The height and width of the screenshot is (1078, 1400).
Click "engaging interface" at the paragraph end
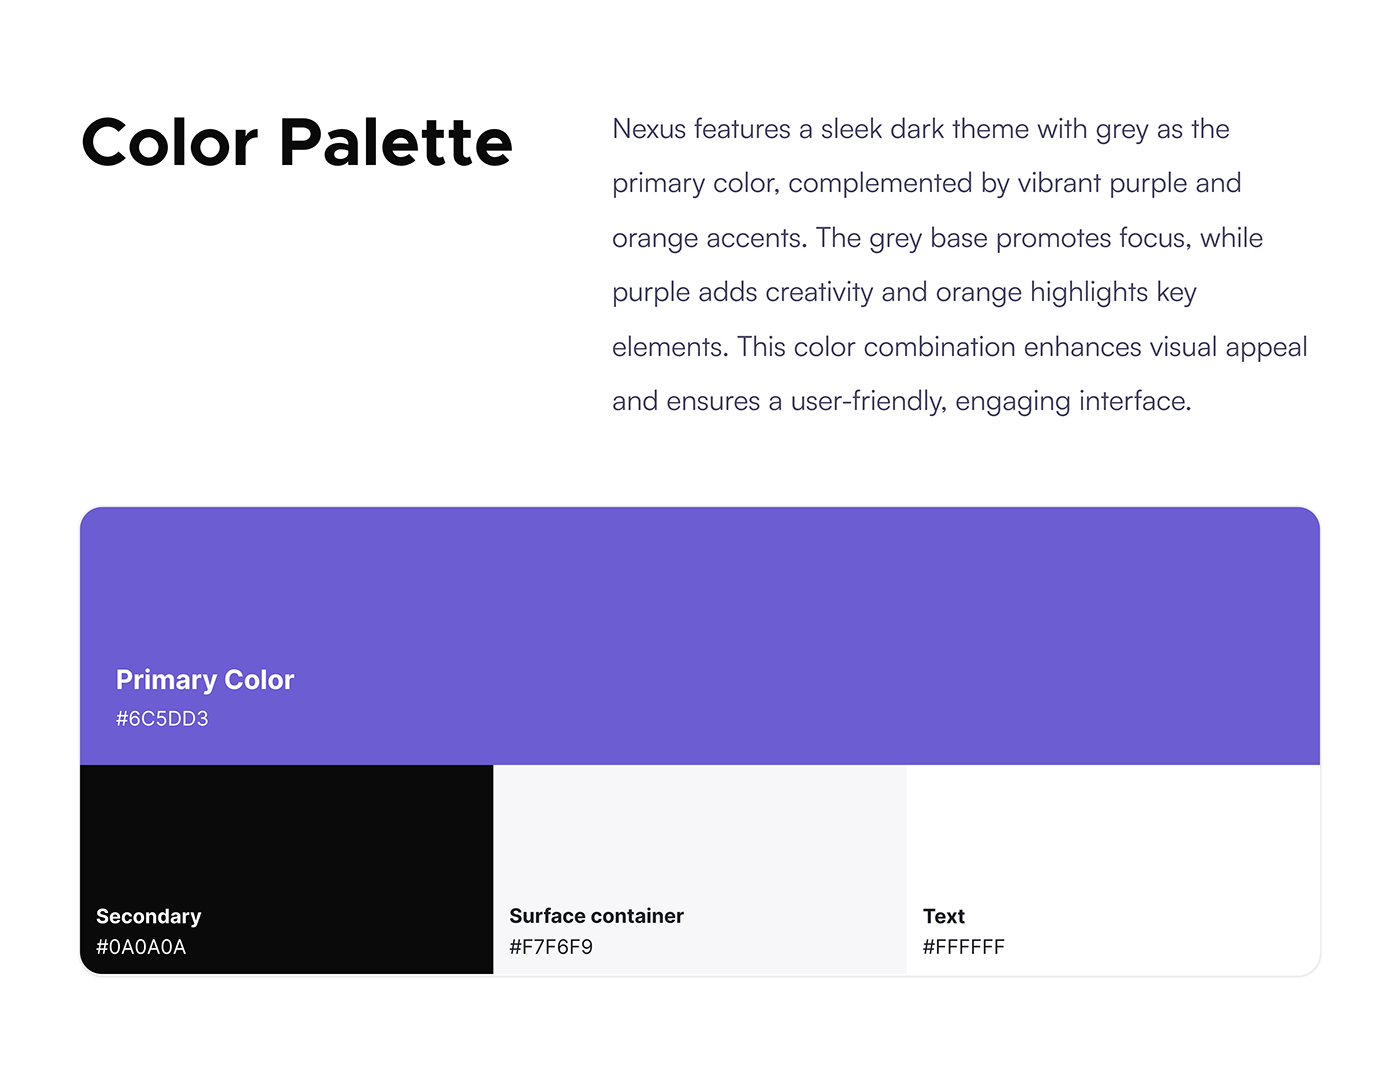coord(1072,402)
